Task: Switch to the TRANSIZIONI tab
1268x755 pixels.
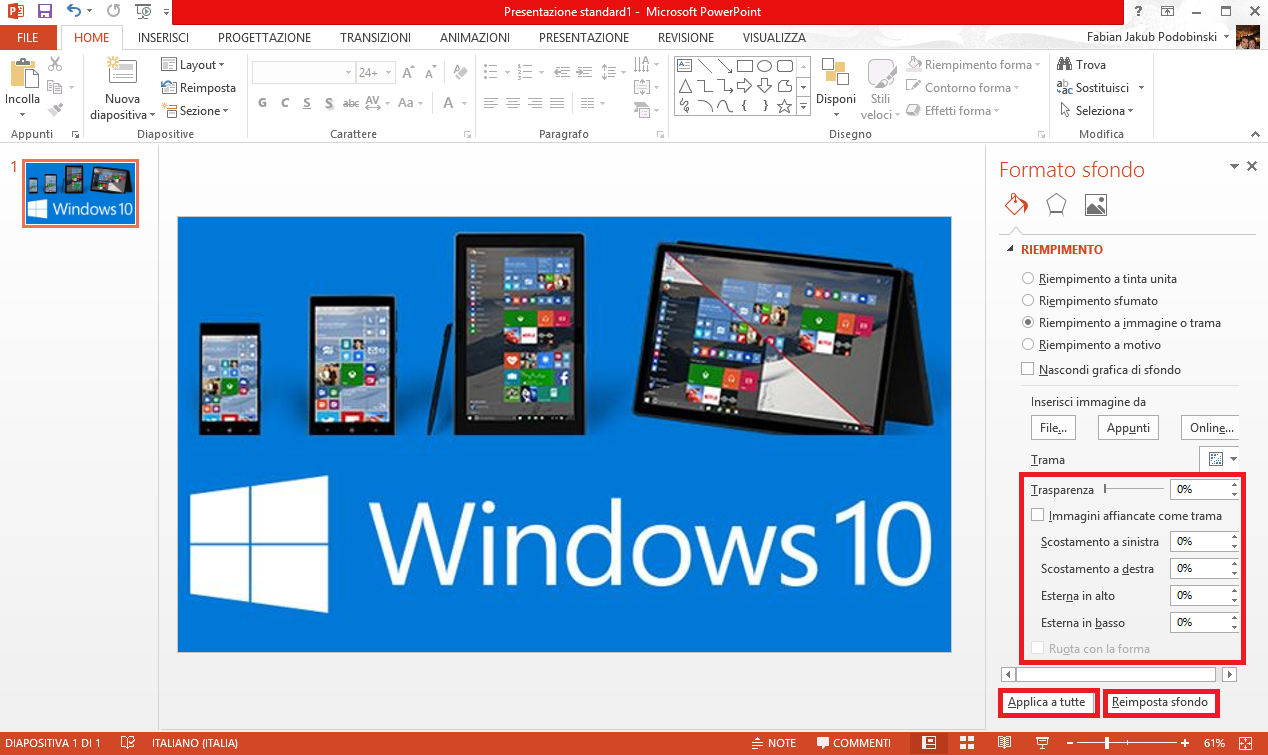Action: click(x=375, y=37)
